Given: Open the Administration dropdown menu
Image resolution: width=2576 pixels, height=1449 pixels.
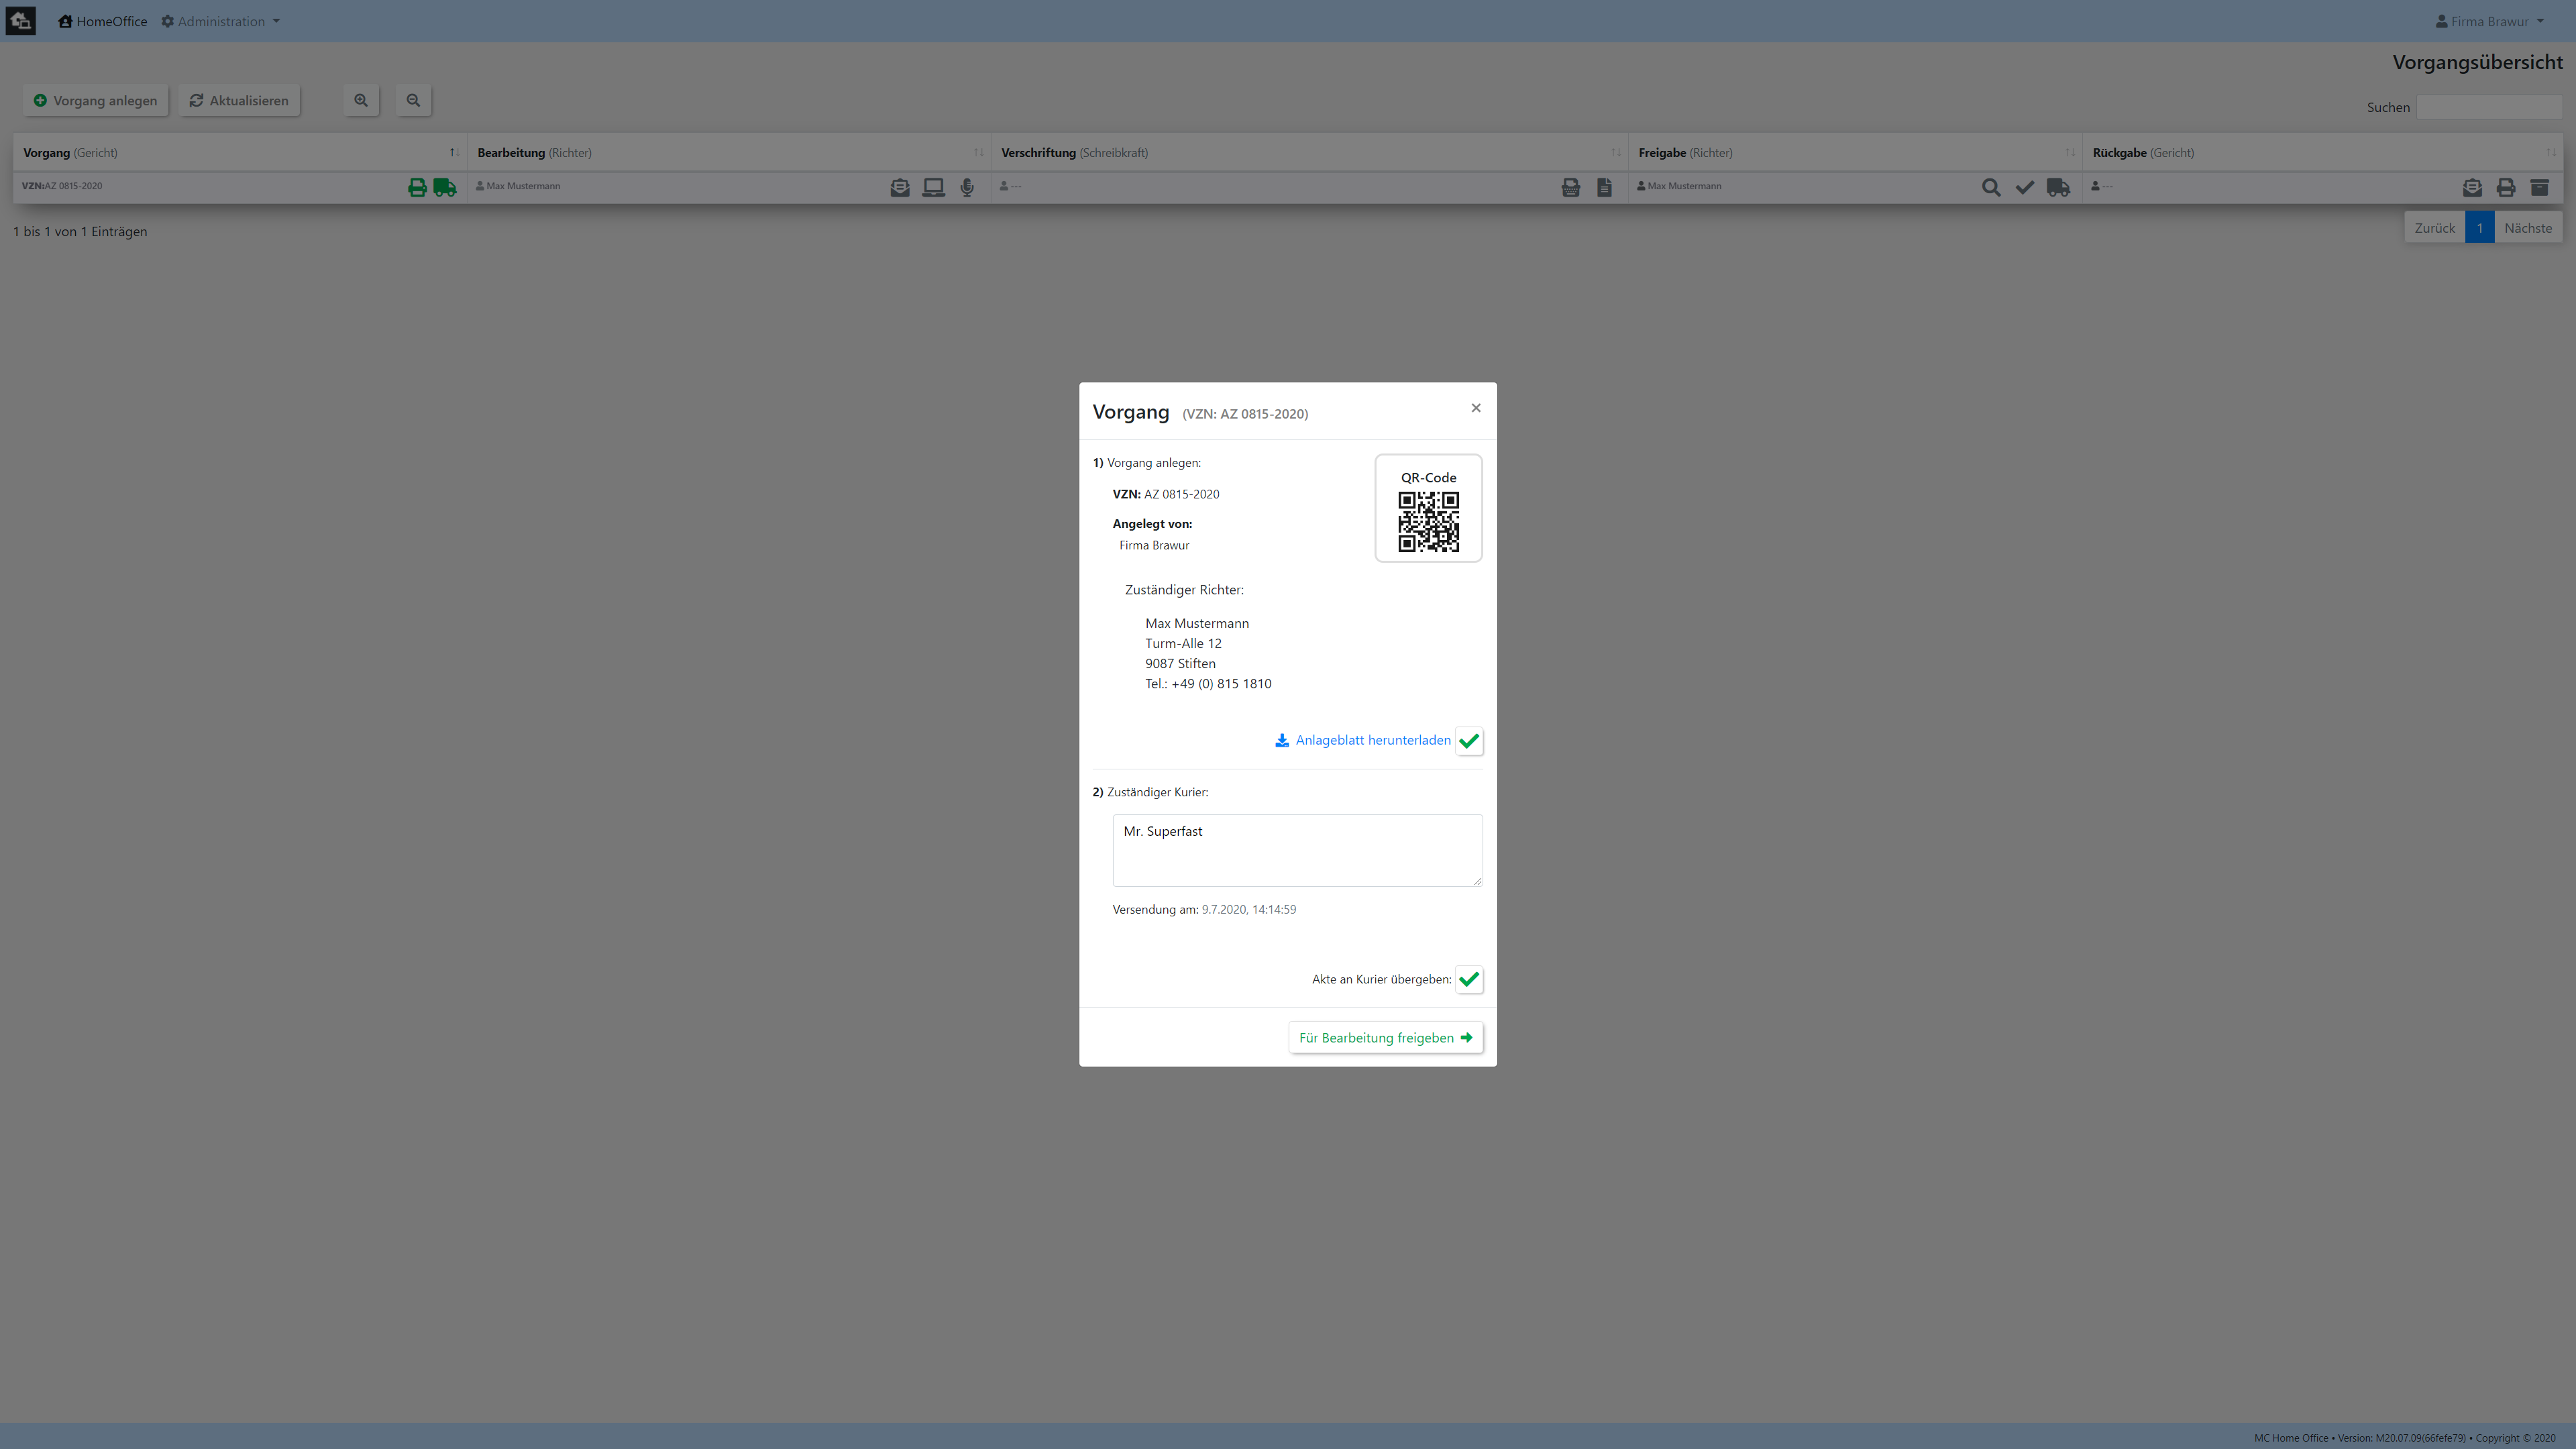Looking at the screenshot, I should [220, 21].
